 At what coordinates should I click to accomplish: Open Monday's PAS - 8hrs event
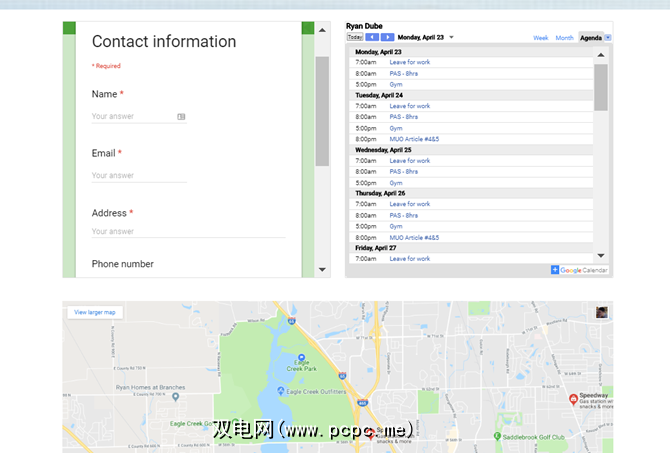point(403,74)
